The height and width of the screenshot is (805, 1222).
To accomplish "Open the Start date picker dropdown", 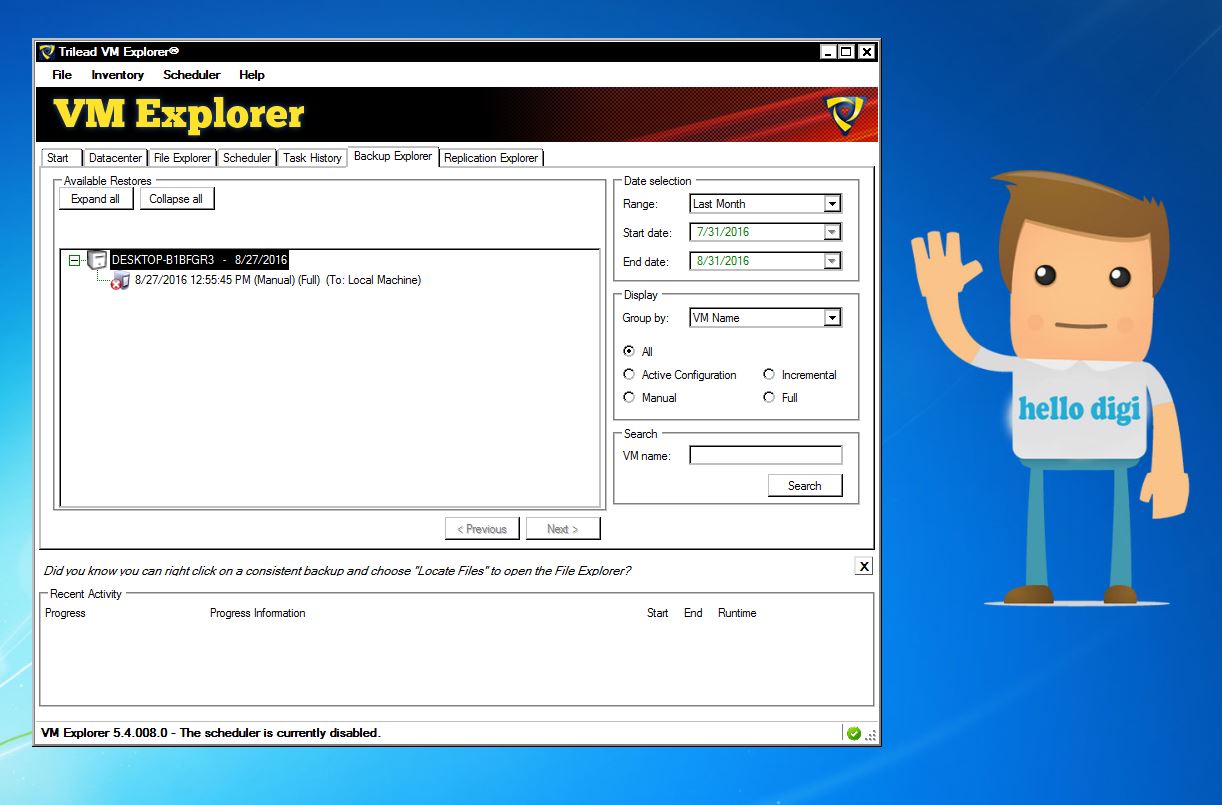I will tap(832, 232).
